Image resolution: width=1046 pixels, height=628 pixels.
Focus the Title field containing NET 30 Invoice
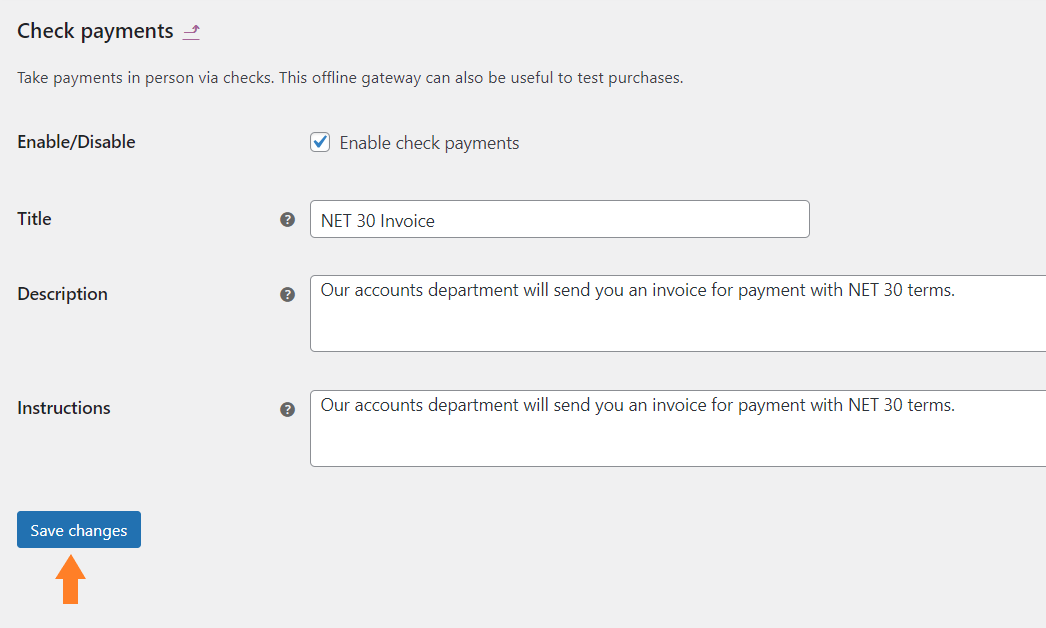coord(560,219)
